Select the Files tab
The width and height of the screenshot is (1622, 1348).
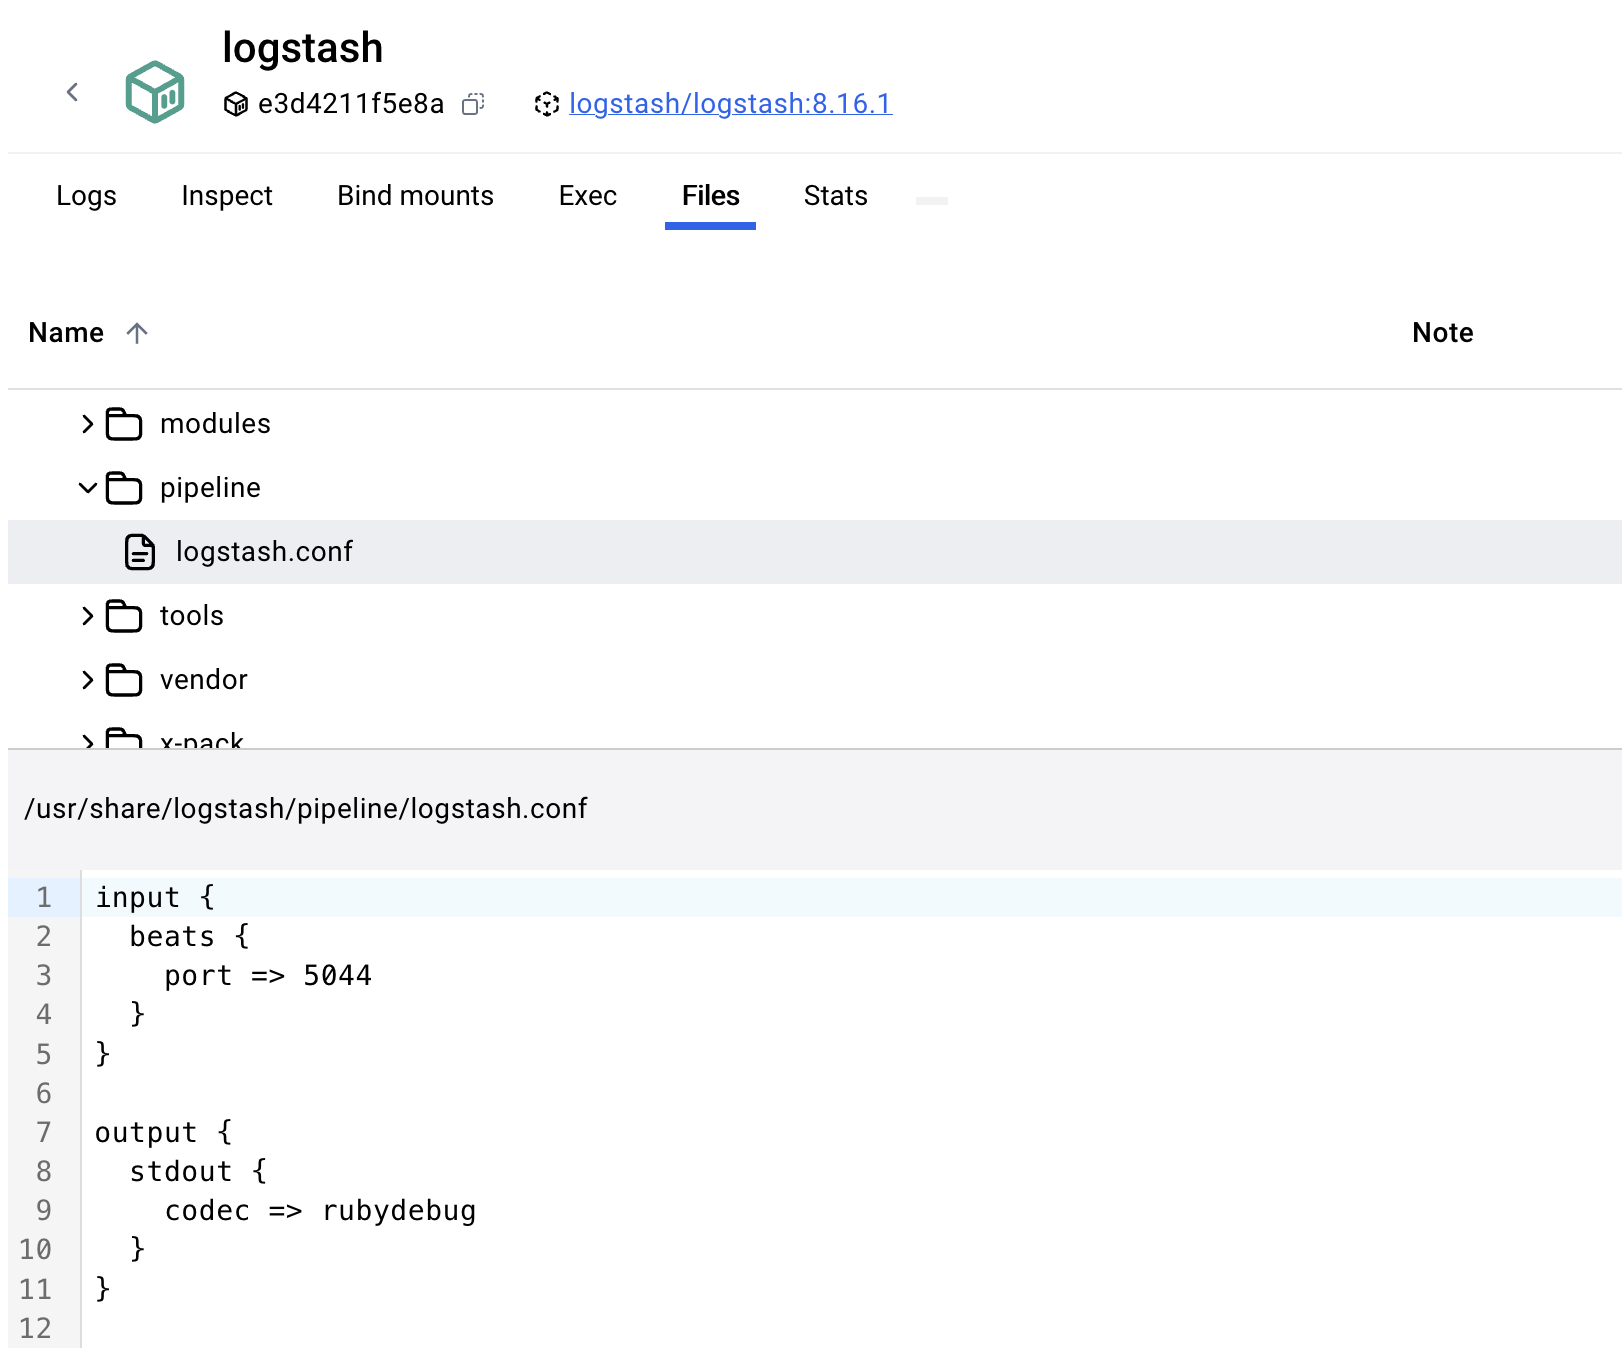coord(710,195)
